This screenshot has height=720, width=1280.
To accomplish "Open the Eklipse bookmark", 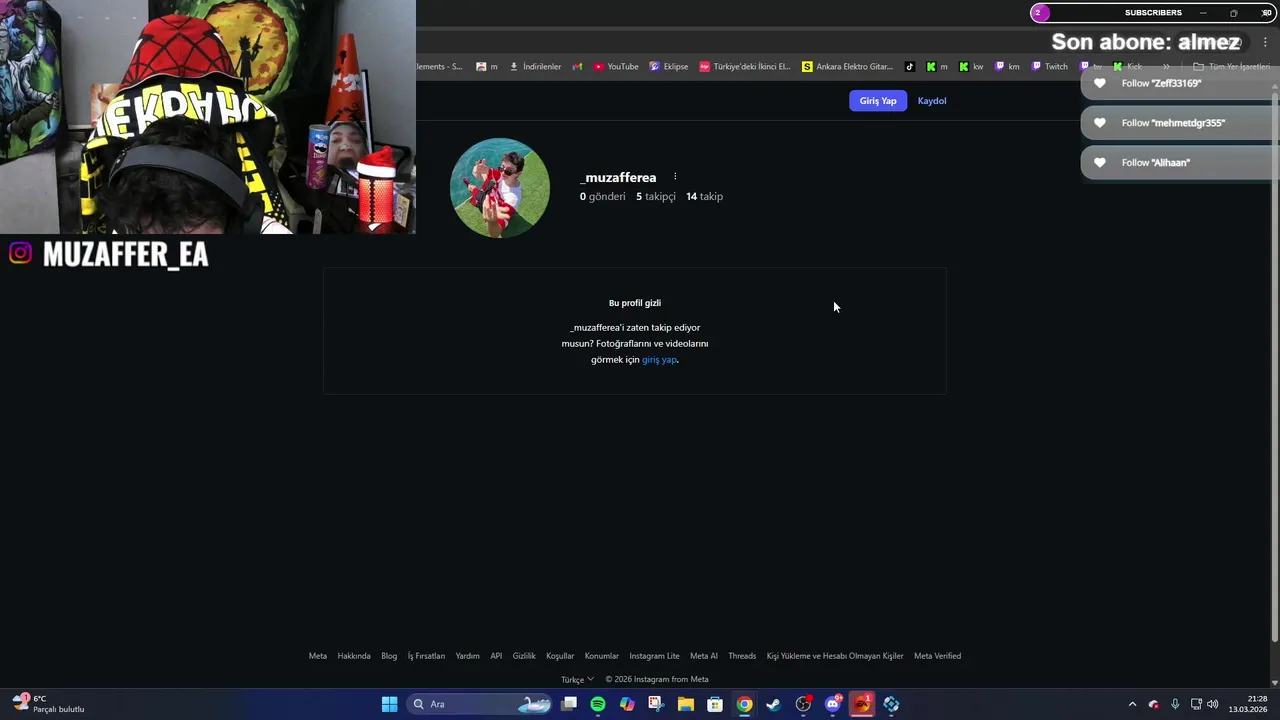I will tap(669, 67).
